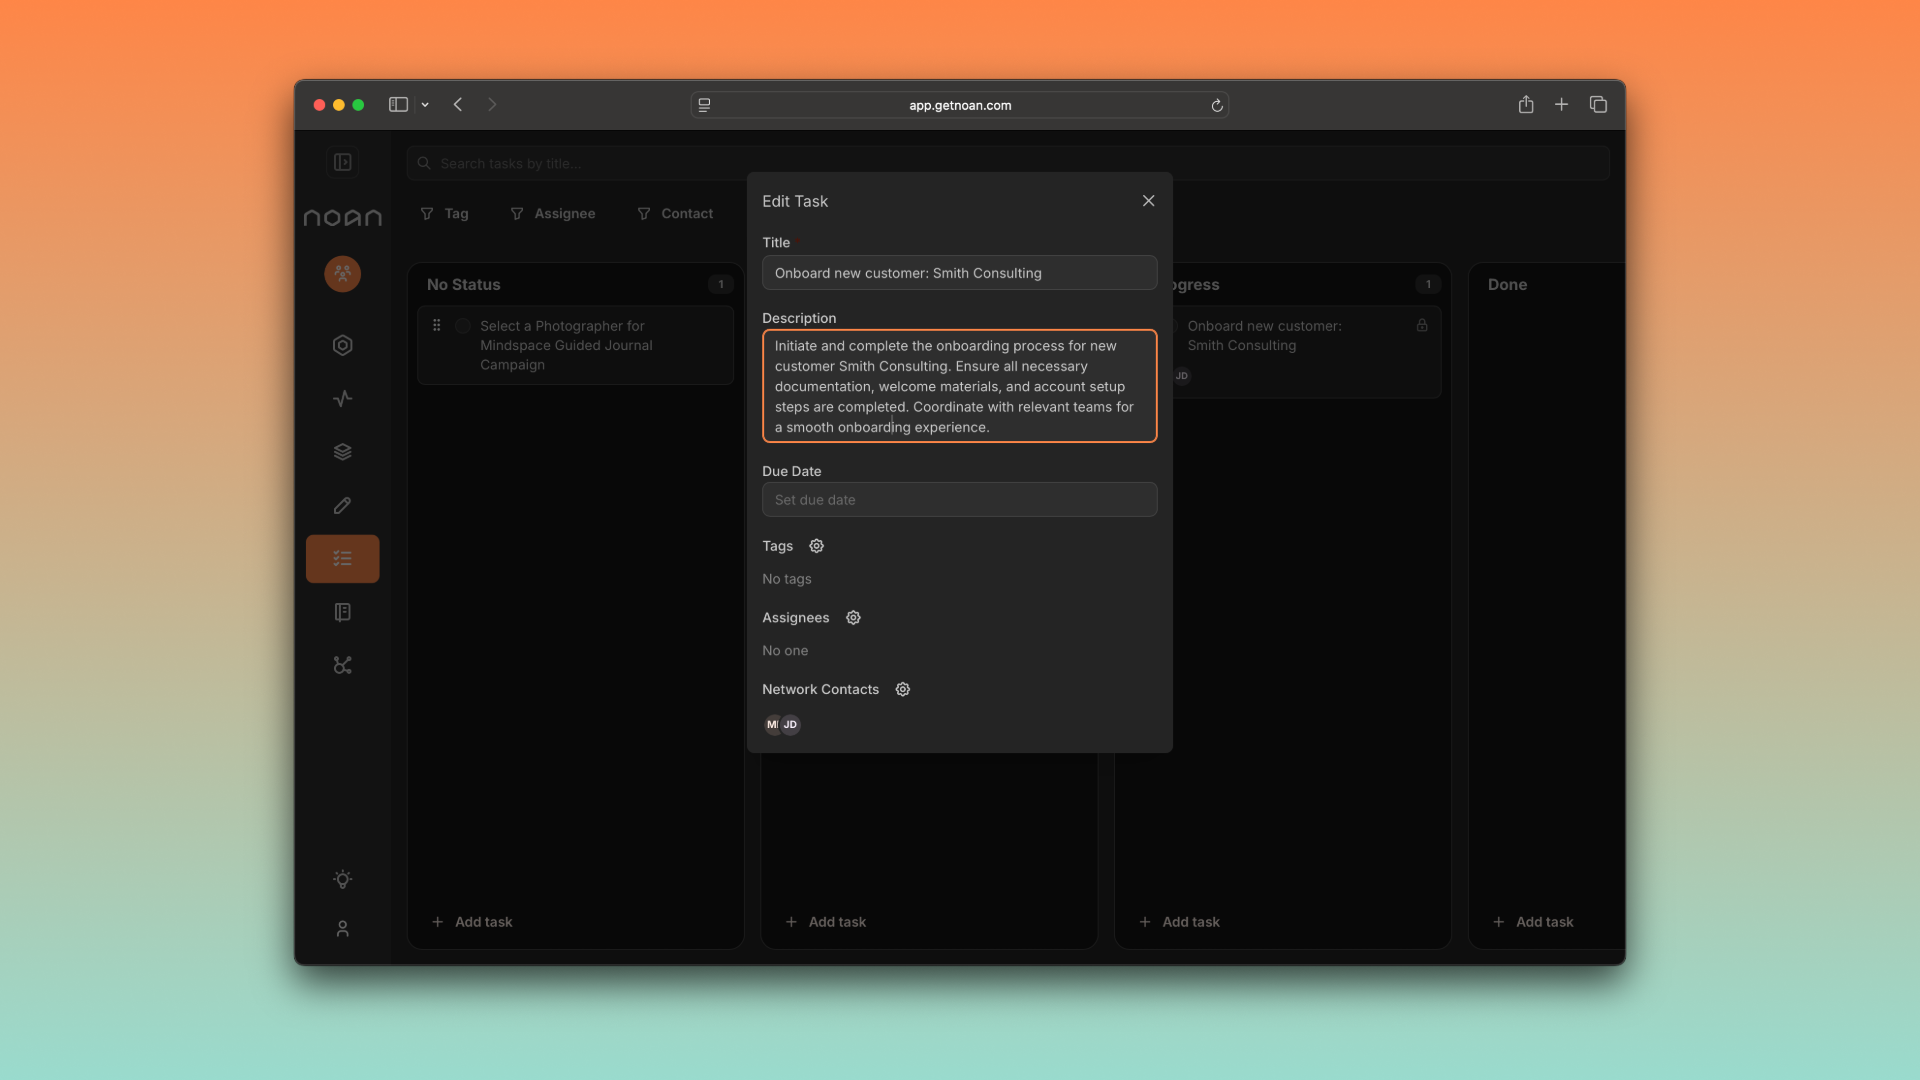Click the lightbulb icon in sidebar
1920x1080 pixels.
click(342, 880)
